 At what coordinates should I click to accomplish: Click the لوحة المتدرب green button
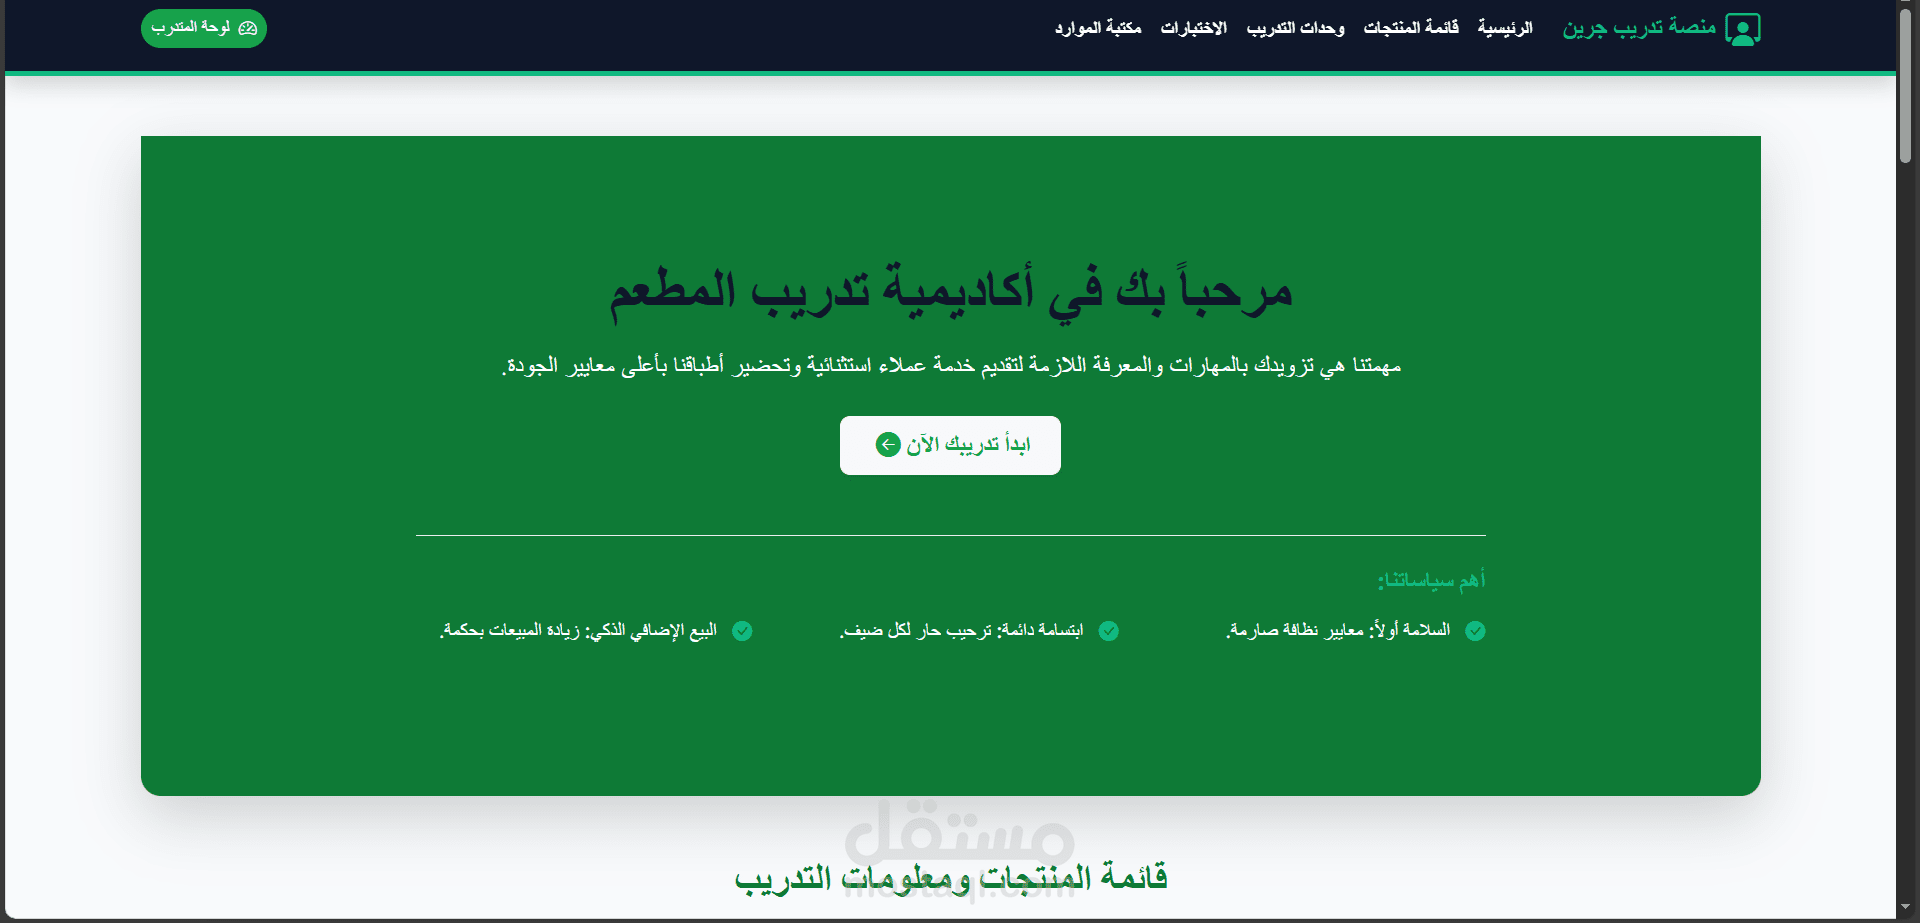(204, 28)
